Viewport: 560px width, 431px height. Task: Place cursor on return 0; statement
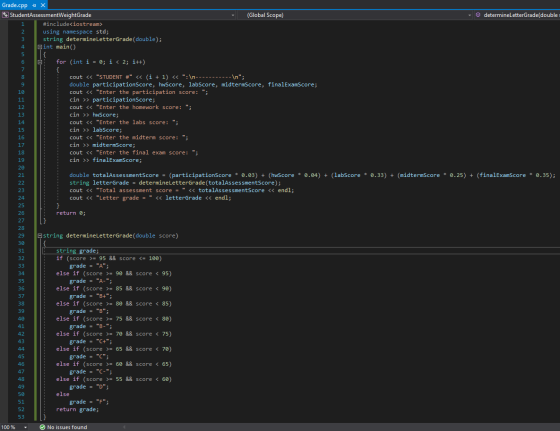point(71,213)
